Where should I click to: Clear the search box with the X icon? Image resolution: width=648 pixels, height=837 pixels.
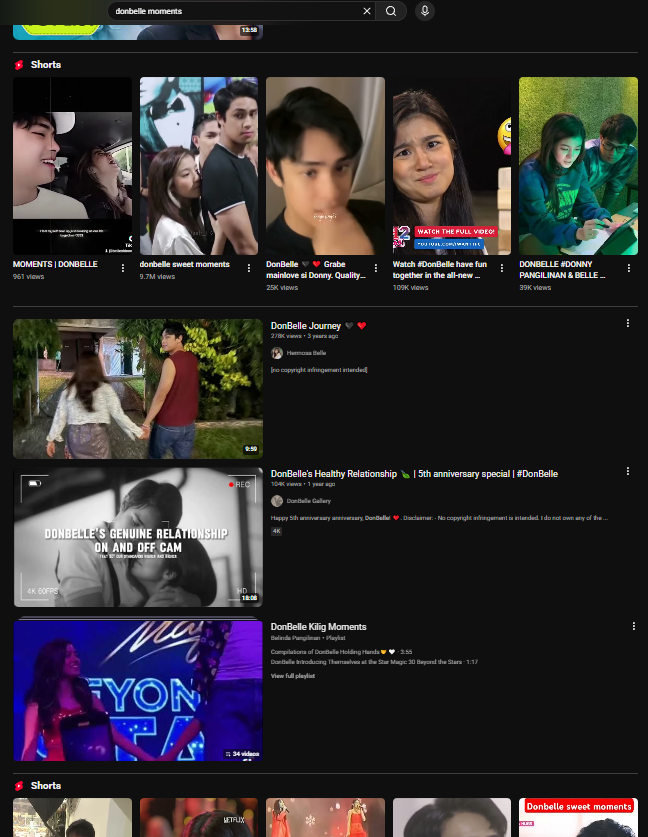(367, 11)
